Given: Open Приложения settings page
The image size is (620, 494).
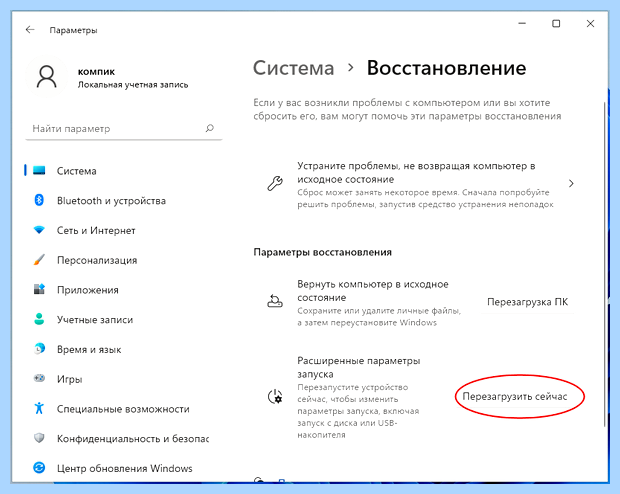Looking at the screenshot, I should point(123,290).
